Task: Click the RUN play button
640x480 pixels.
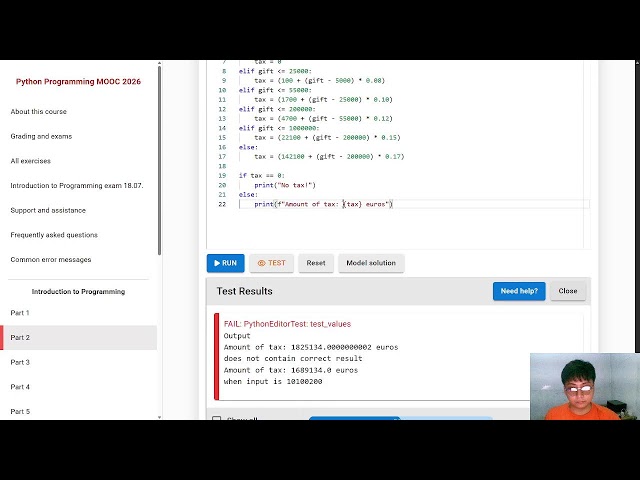Action: click(x=225, y=263)
